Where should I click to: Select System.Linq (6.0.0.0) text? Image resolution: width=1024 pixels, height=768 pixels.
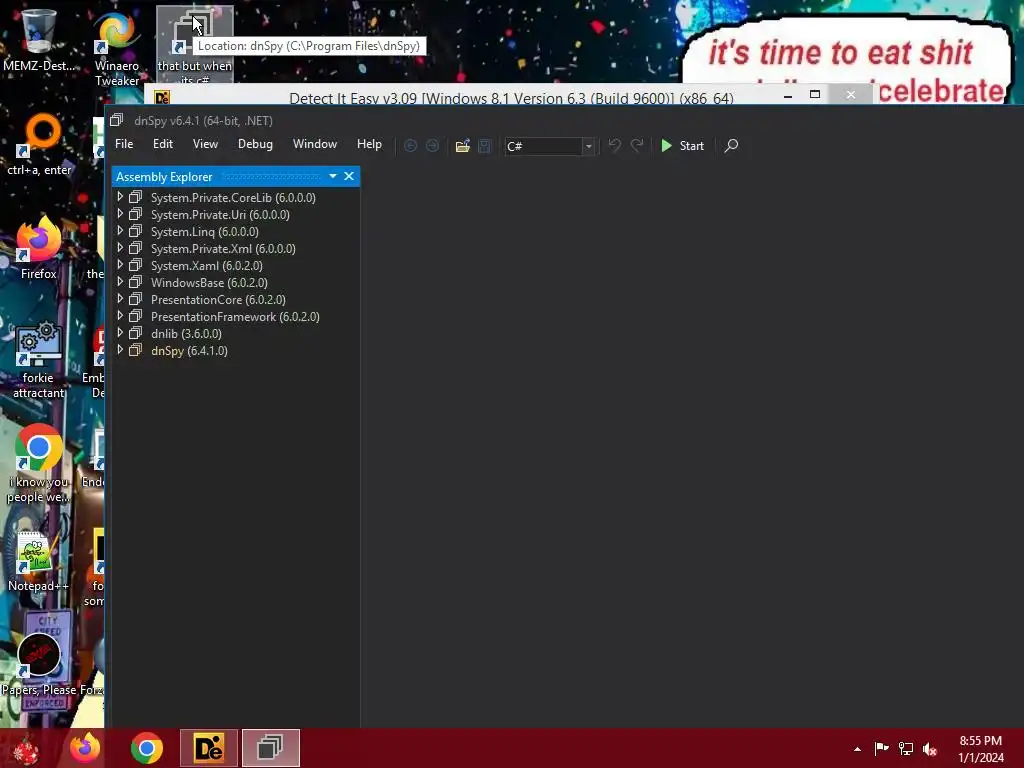coord(204,231)
